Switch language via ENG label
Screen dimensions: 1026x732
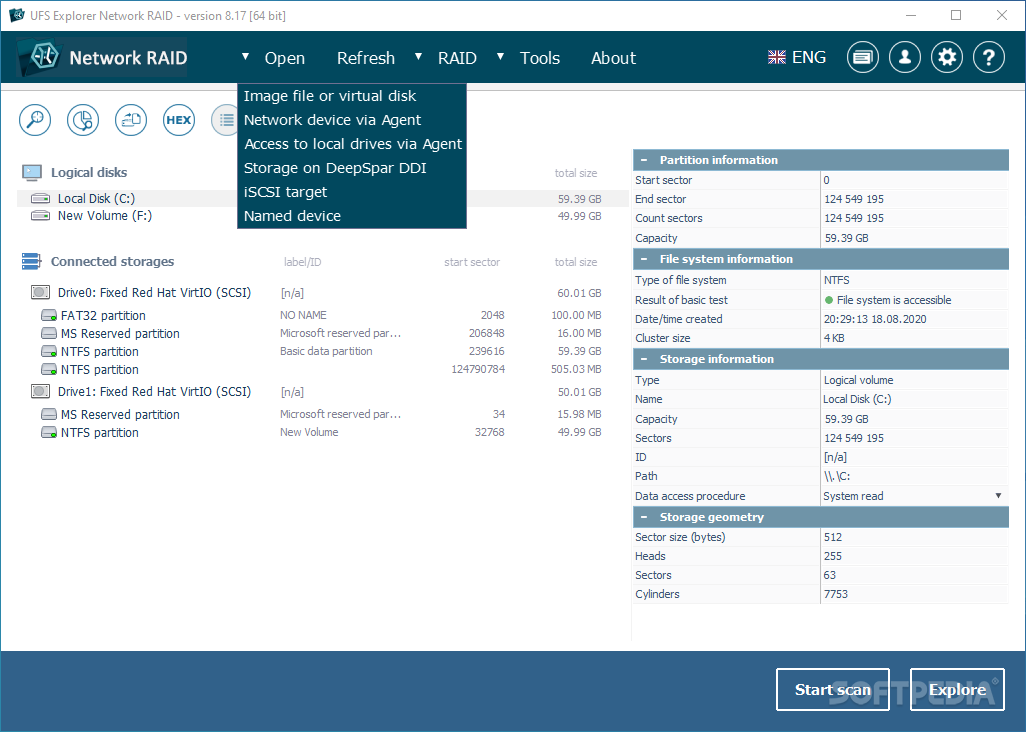(x=809, y=58)
